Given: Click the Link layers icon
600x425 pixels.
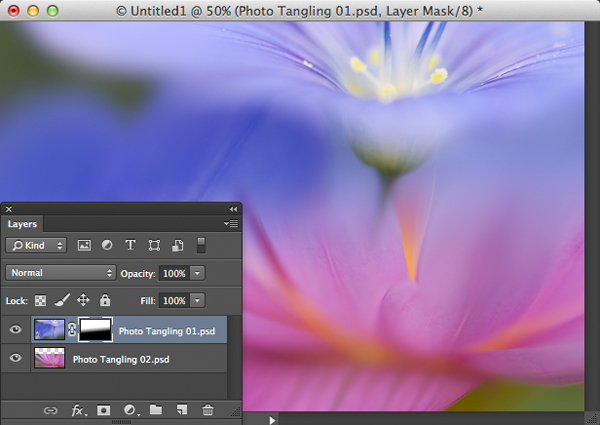Looking at the screenshot, I should click(x=50, y=410).
